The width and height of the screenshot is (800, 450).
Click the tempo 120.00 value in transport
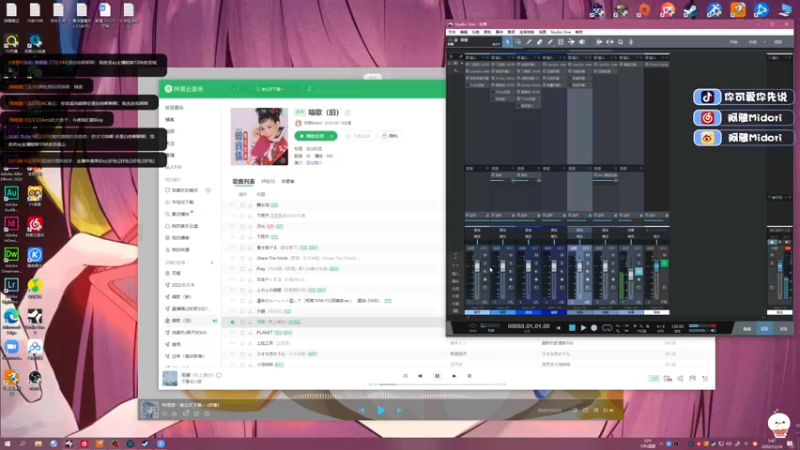678,326
